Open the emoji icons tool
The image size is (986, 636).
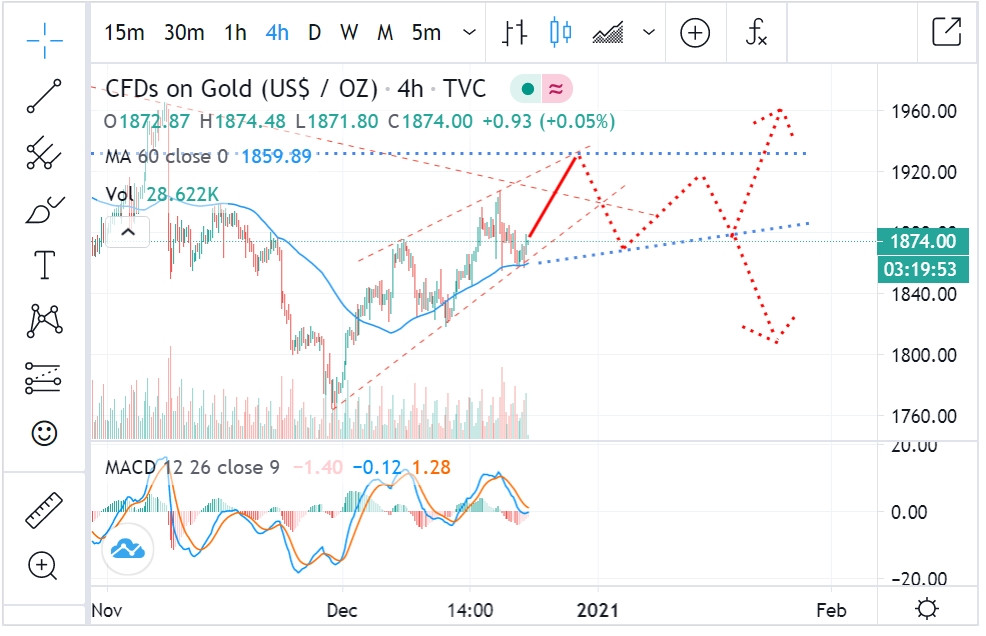[x=44, y=433]
